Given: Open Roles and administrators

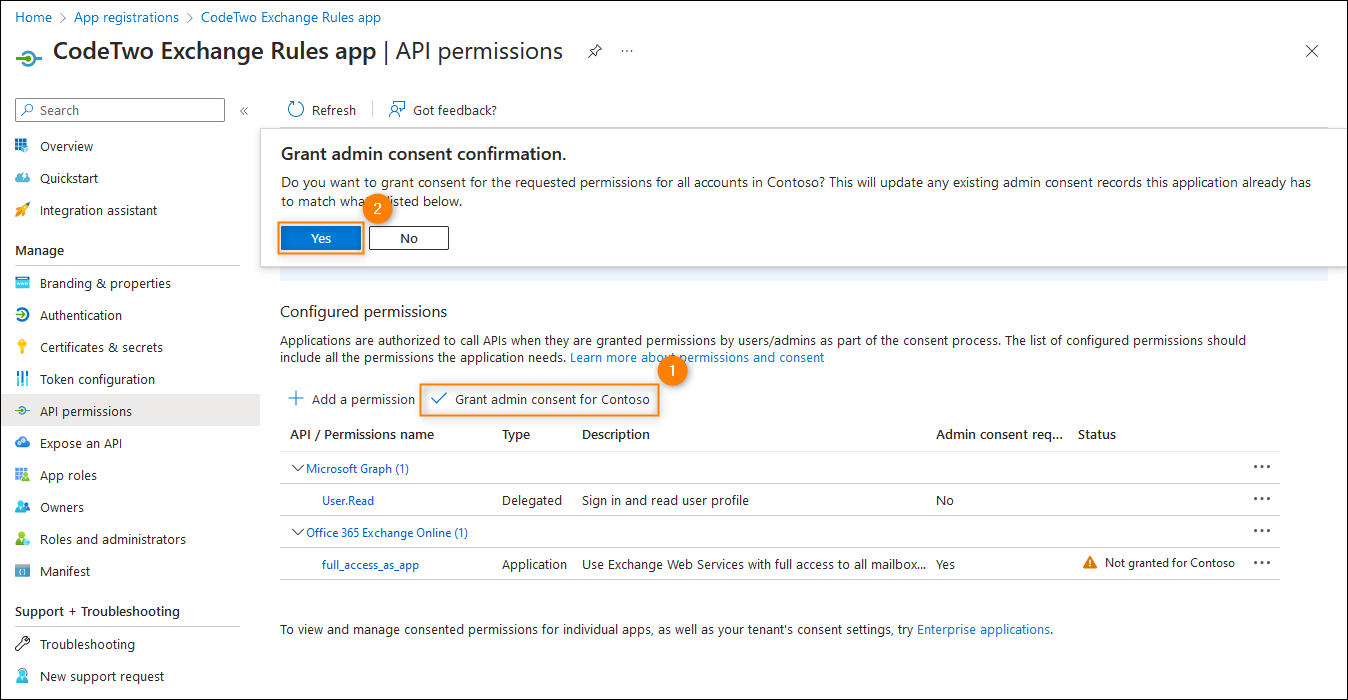Looking at the screenshot, I should point(113,539).
